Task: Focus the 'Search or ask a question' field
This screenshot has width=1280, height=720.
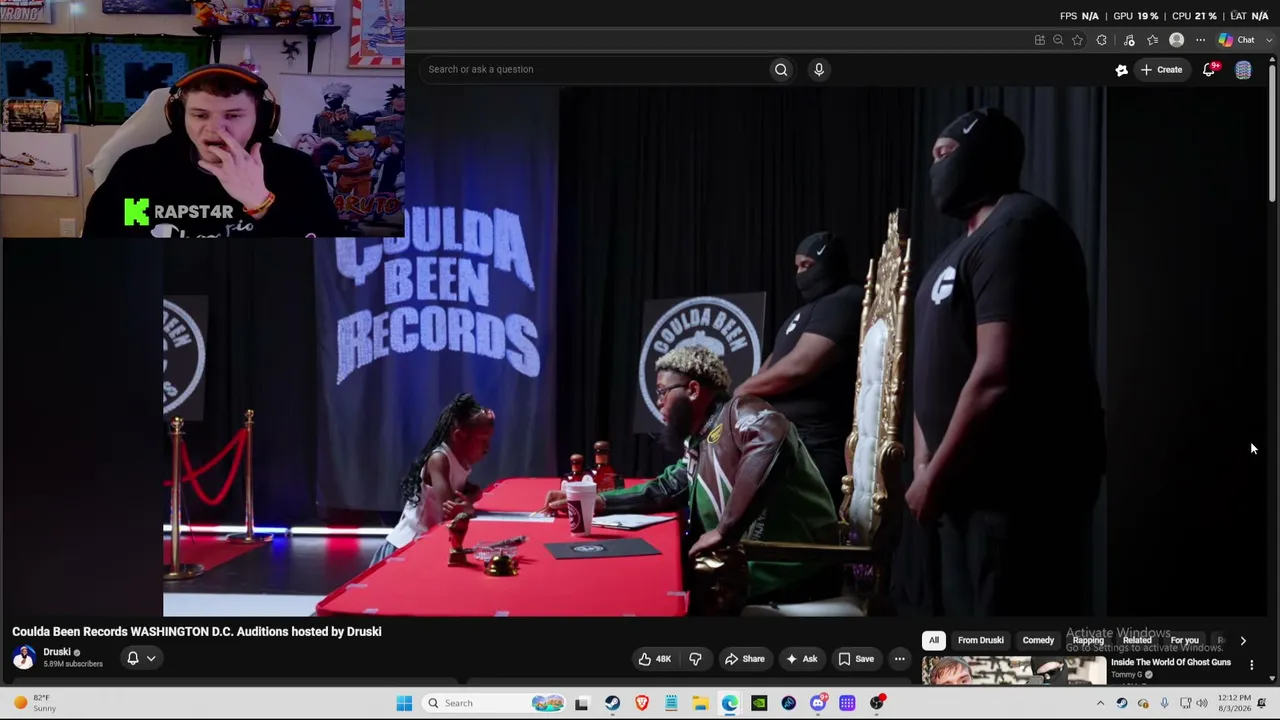Action: pos(595,69)
